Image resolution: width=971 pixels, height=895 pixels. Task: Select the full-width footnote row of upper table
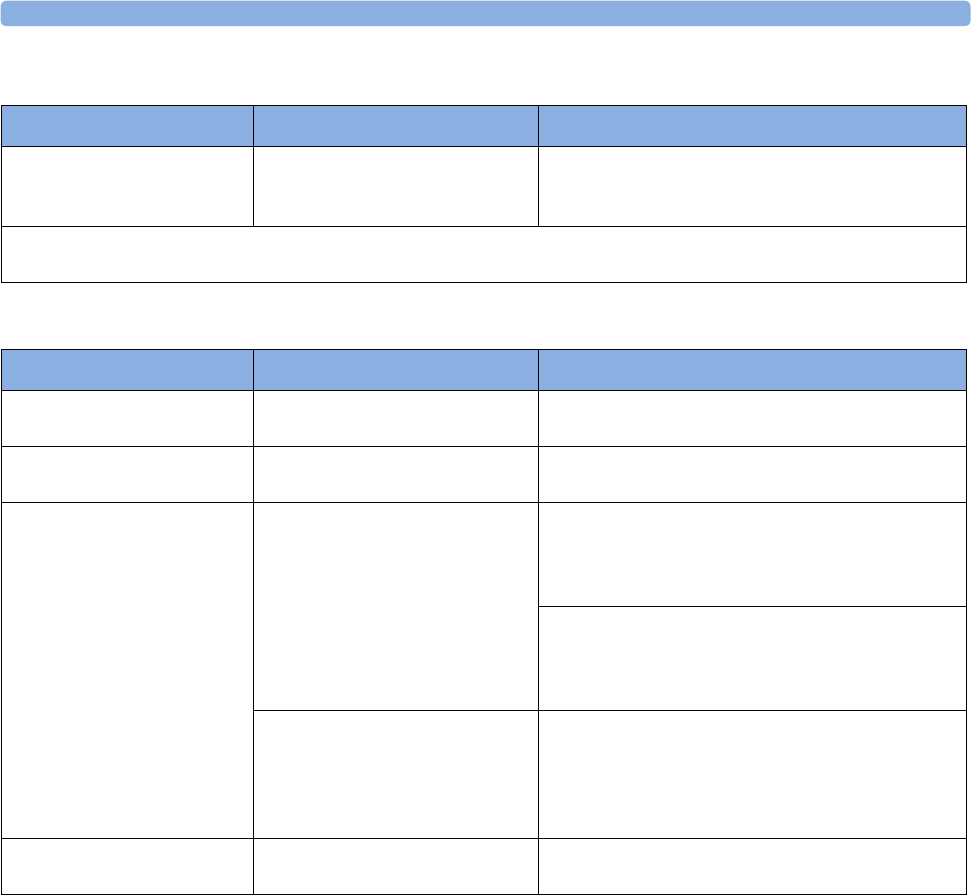pyautogui.click(x=484, y=254)
